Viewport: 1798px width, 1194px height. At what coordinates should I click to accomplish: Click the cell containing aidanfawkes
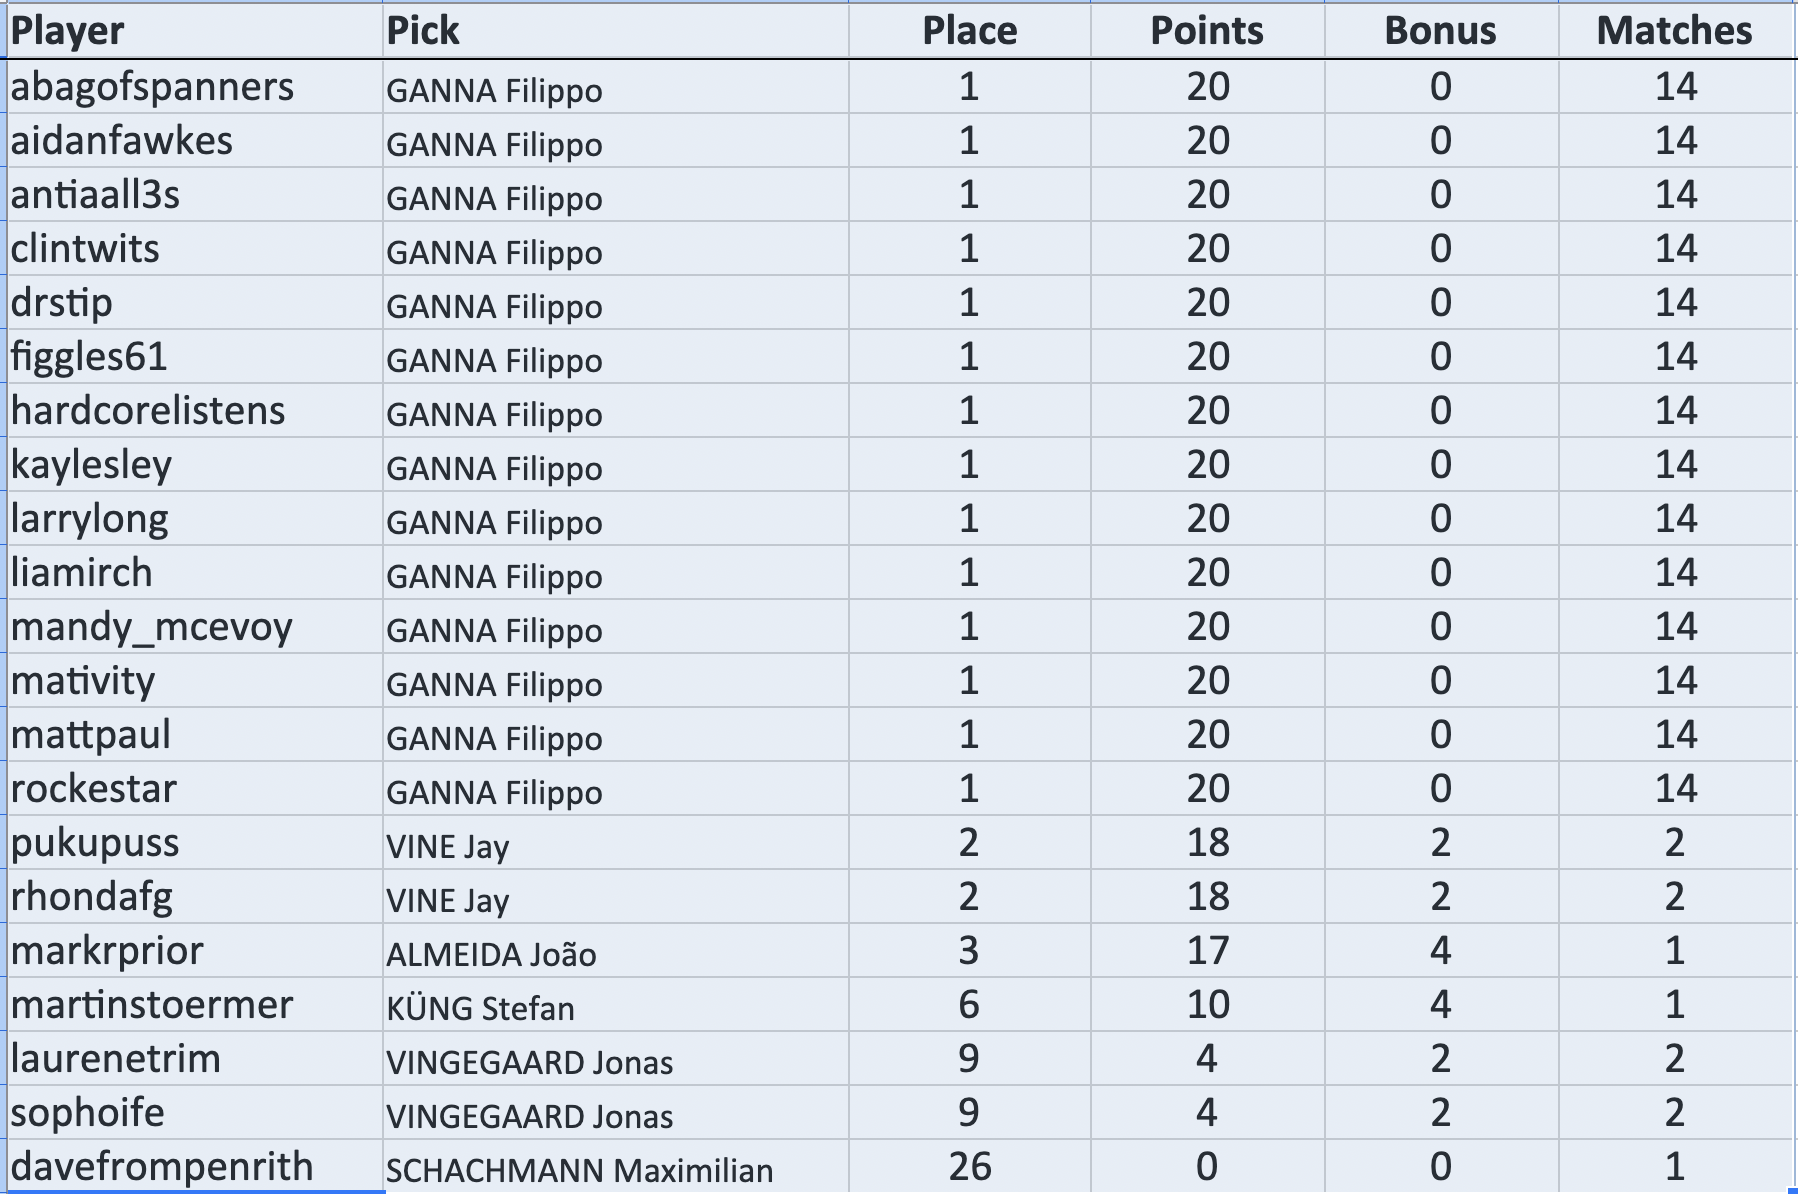(122, 141)
